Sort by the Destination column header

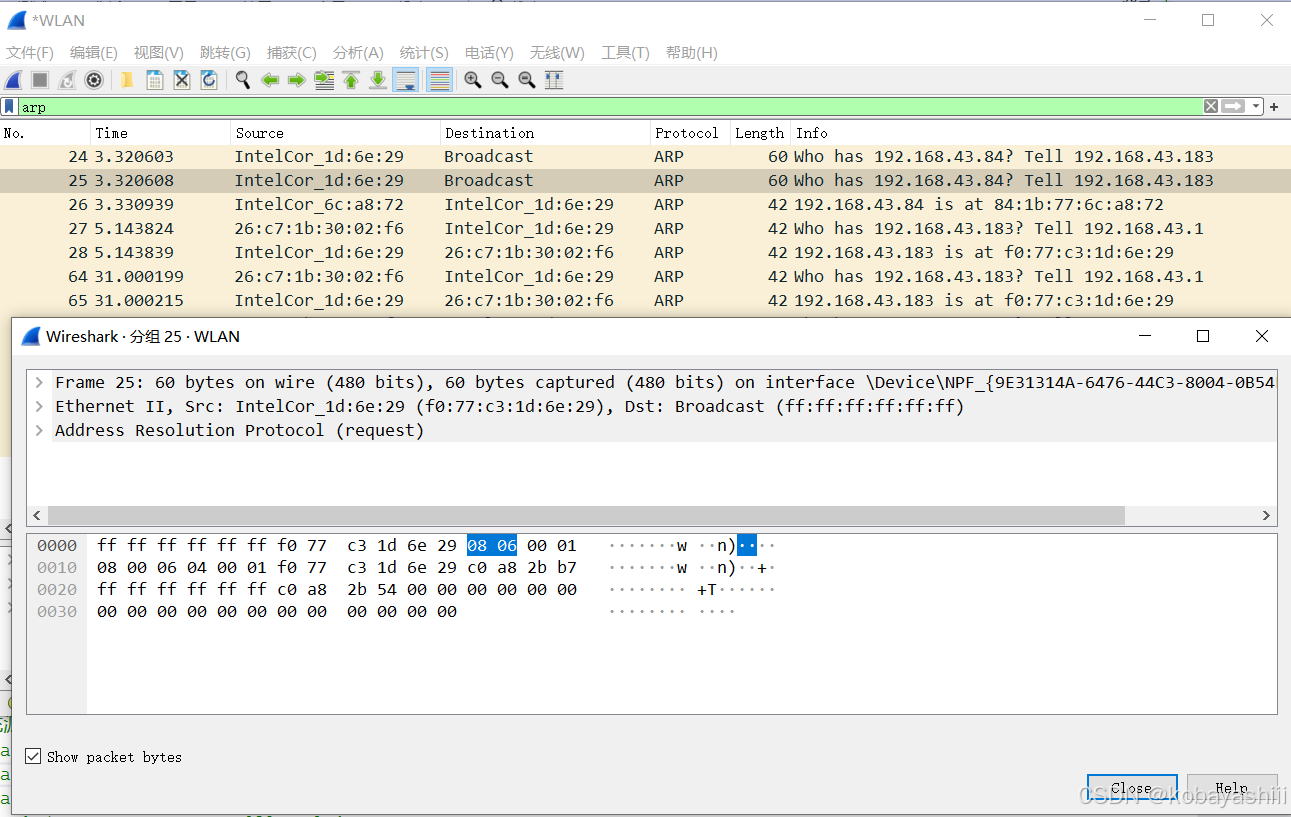[546, 133]
